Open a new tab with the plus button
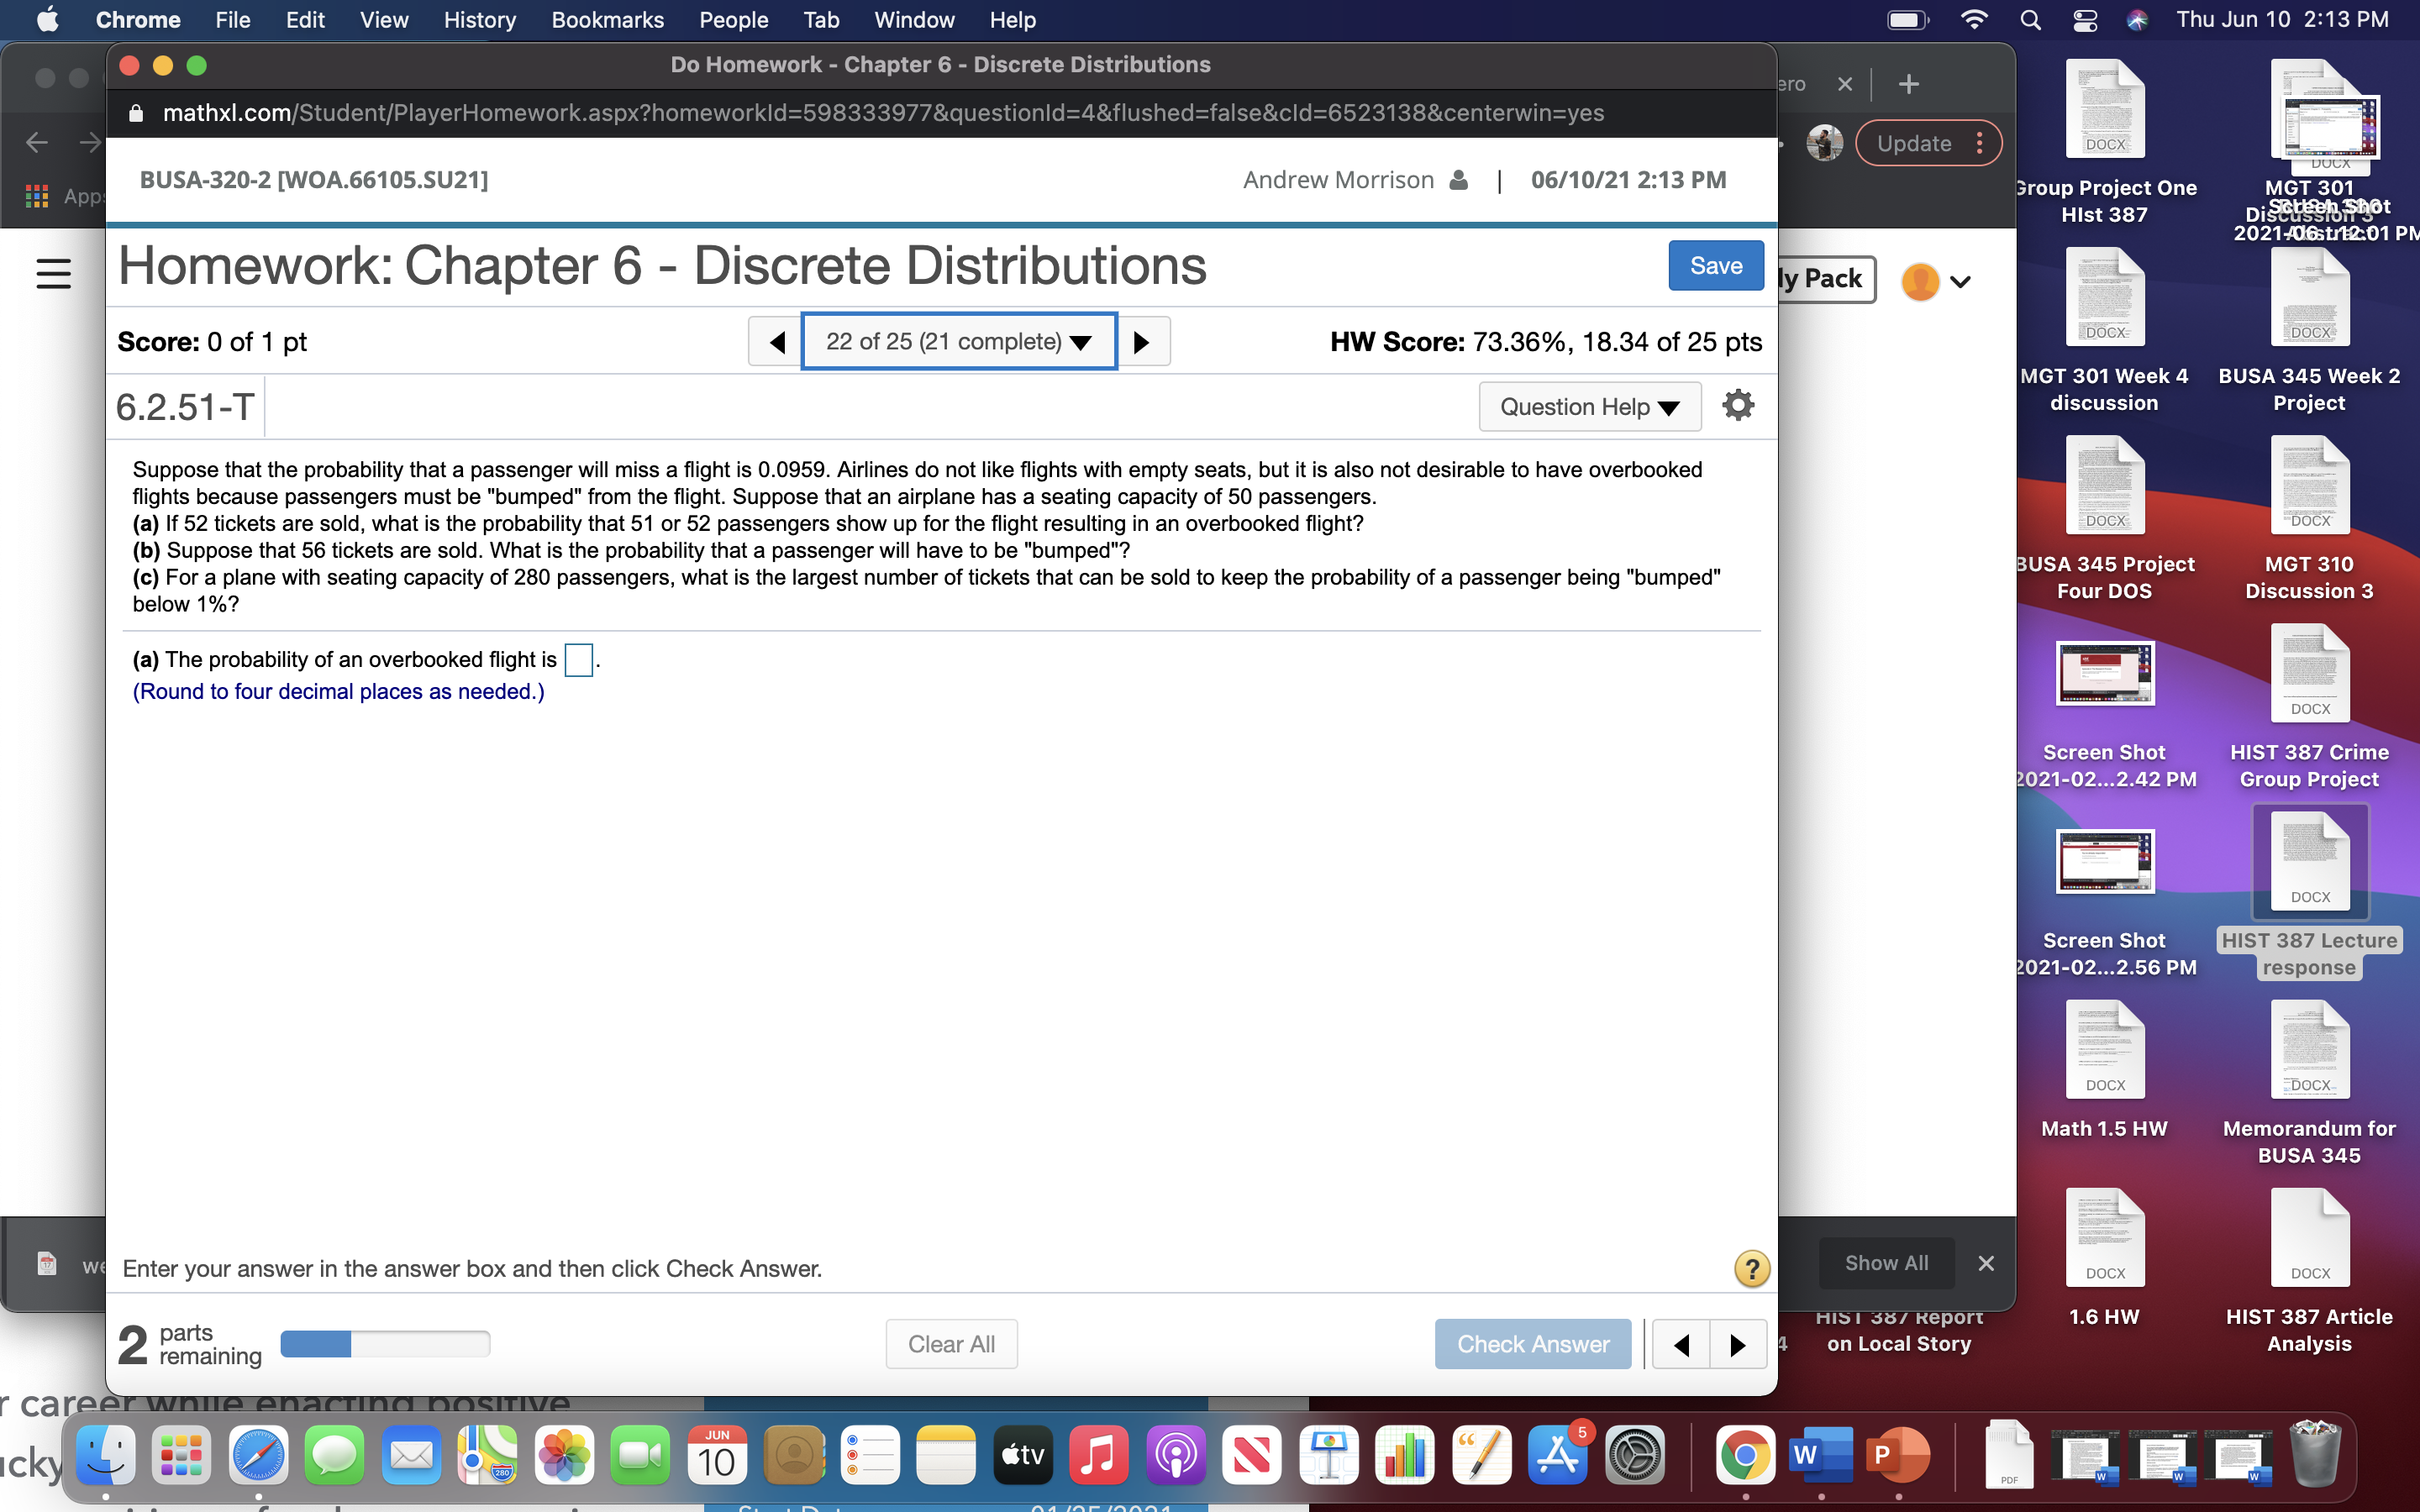2420x1512 pixels. click(x=1908, y=83)
